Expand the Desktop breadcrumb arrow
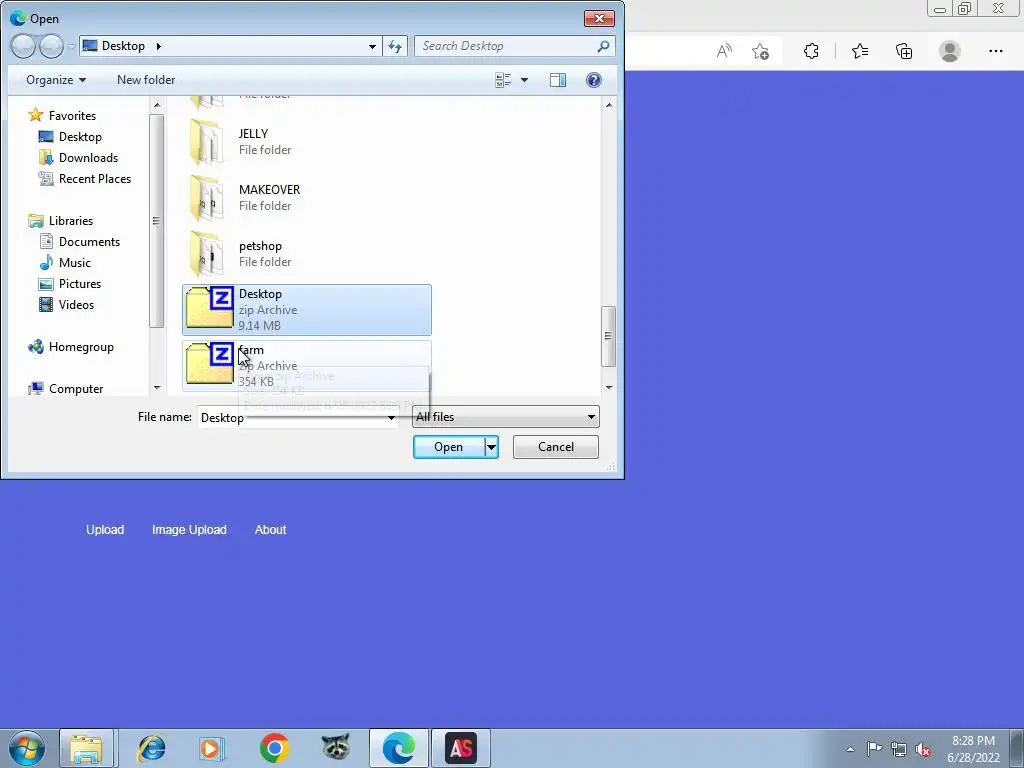 click(x=159, y=46)
